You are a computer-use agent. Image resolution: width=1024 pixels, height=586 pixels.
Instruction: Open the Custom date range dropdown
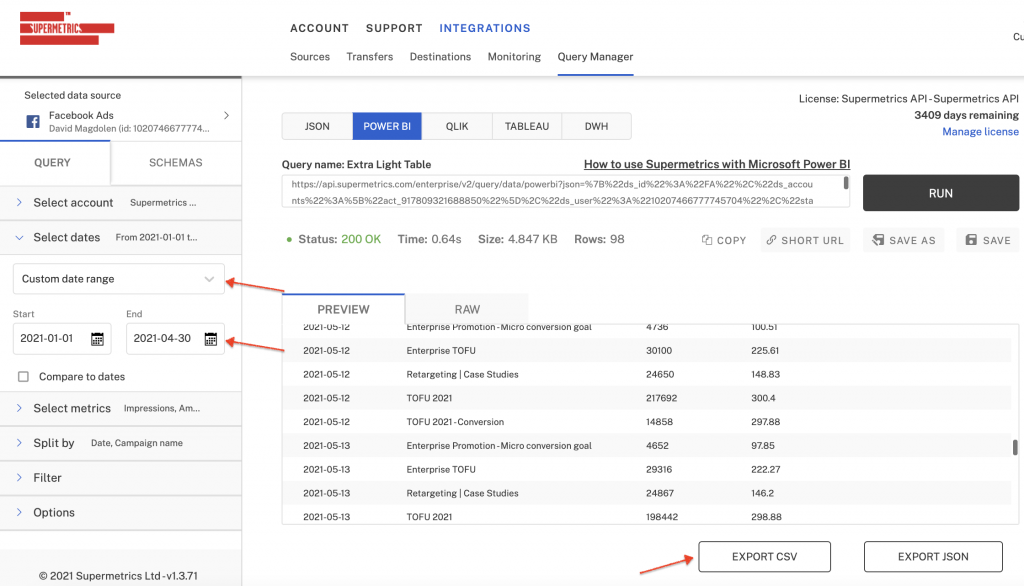[x=118, y=279]
